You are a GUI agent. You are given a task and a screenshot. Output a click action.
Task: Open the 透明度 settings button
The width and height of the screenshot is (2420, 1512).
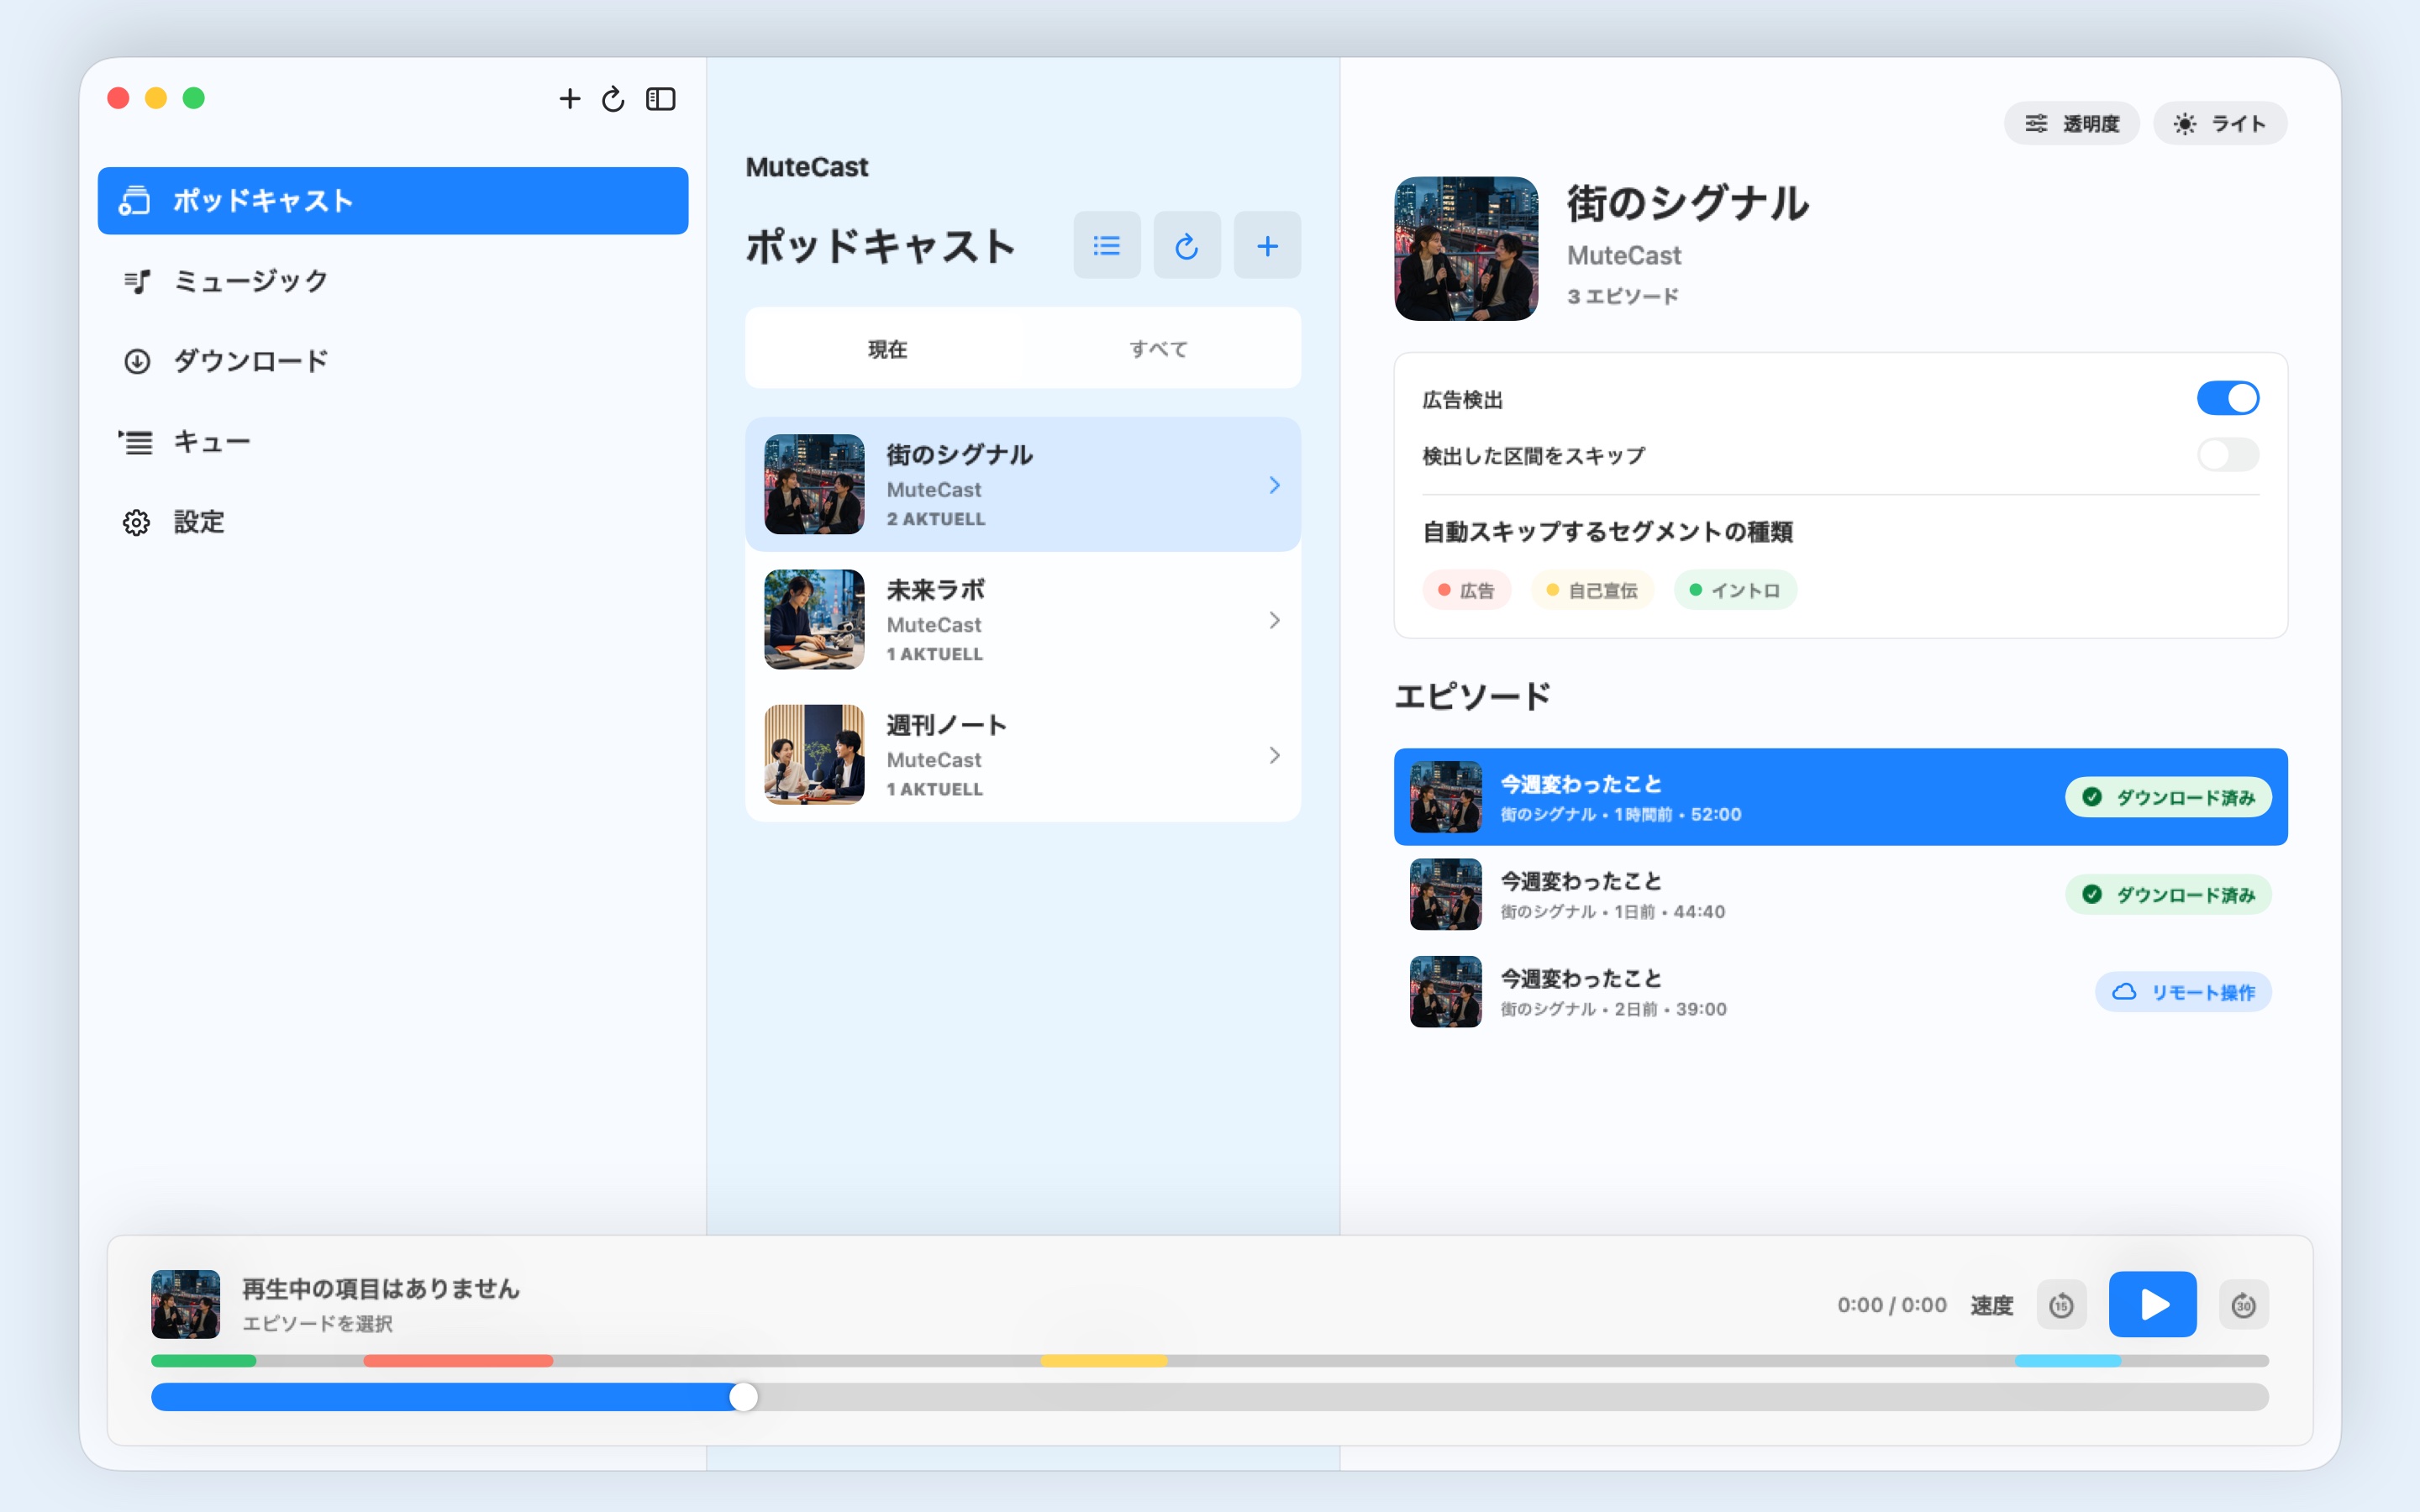(2071, 123)
